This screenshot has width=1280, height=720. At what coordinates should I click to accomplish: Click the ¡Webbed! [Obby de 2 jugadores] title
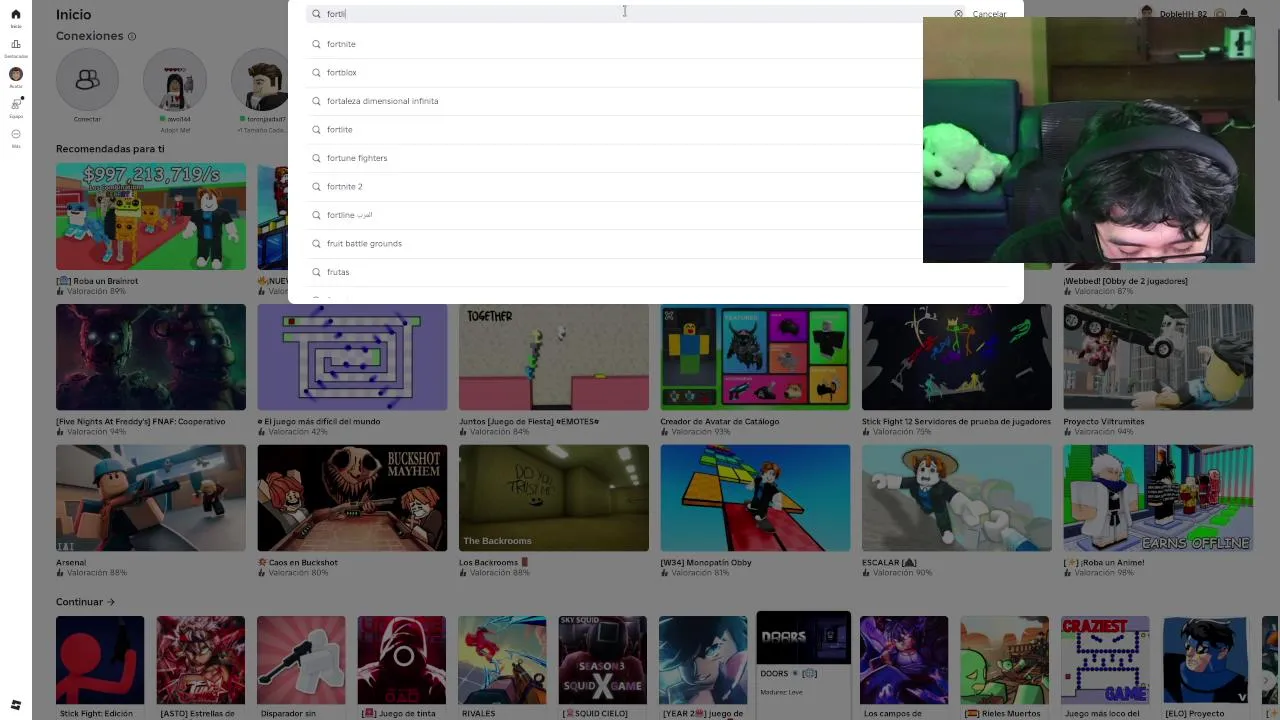click(1125, 281)
